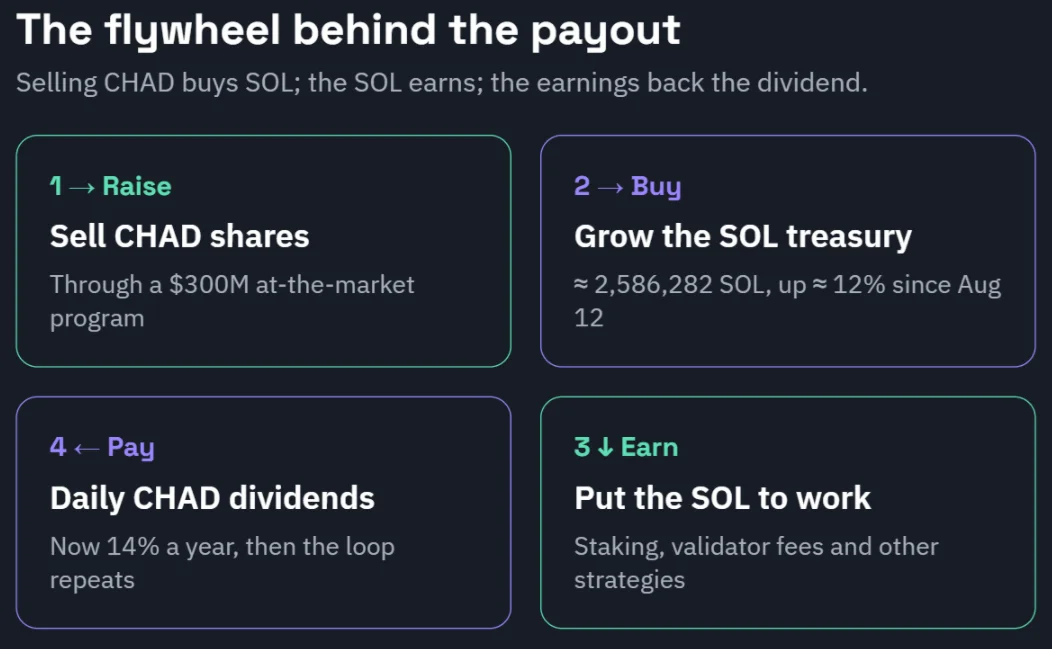The height and width of the screenshot is (649, 1052).
Task: Select the Put the SOL to work heading
Action: (x=723, y=498)
